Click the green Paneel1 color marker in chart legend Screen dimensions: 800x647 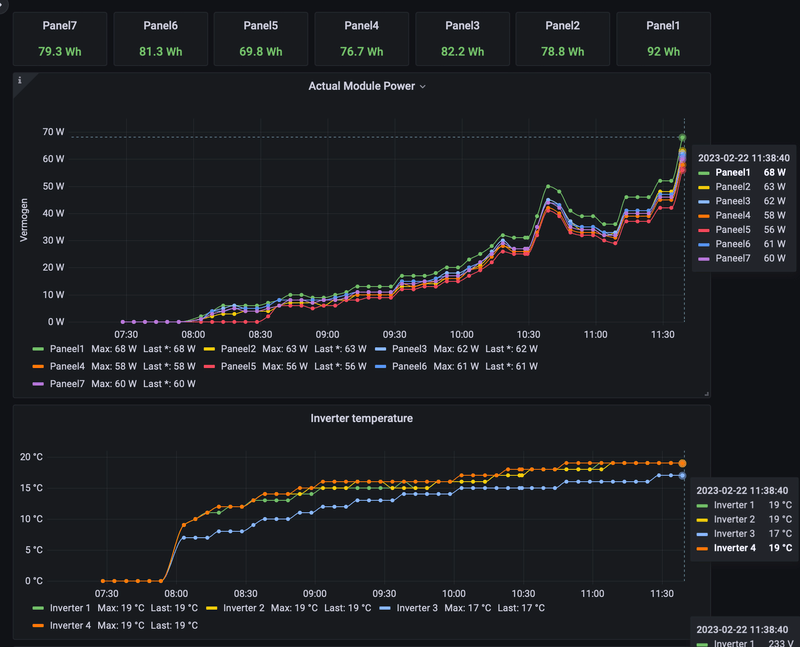click(39, 349)
